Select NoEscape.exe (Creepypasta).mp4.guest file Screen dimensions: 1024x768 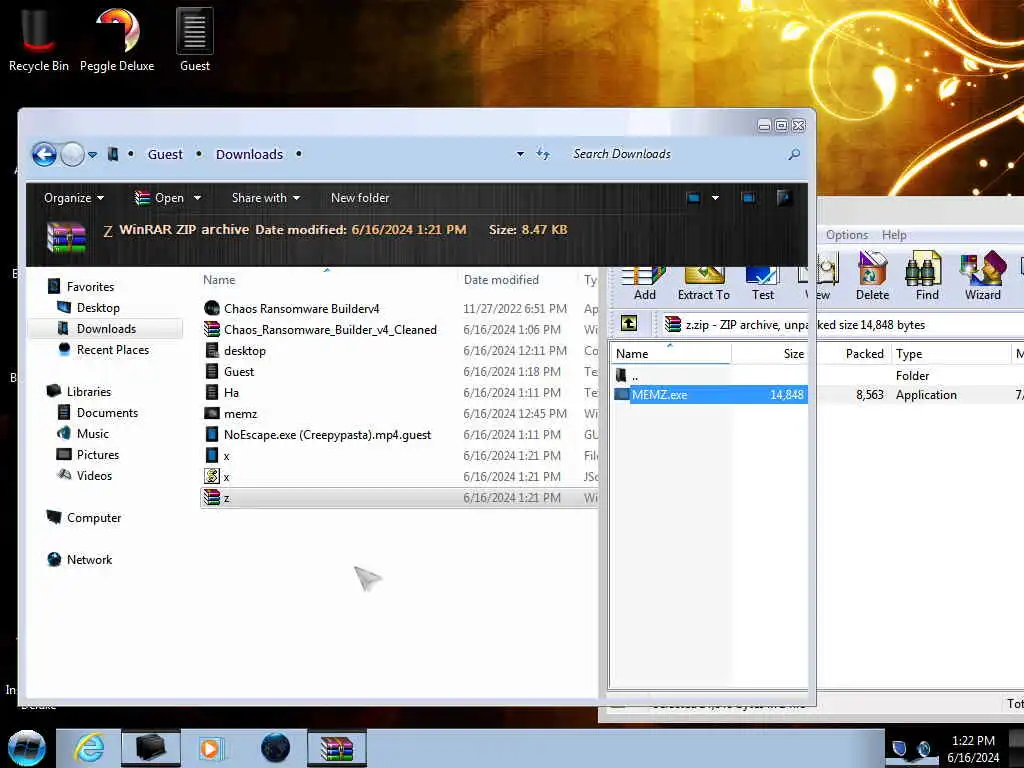click(327, 435)
